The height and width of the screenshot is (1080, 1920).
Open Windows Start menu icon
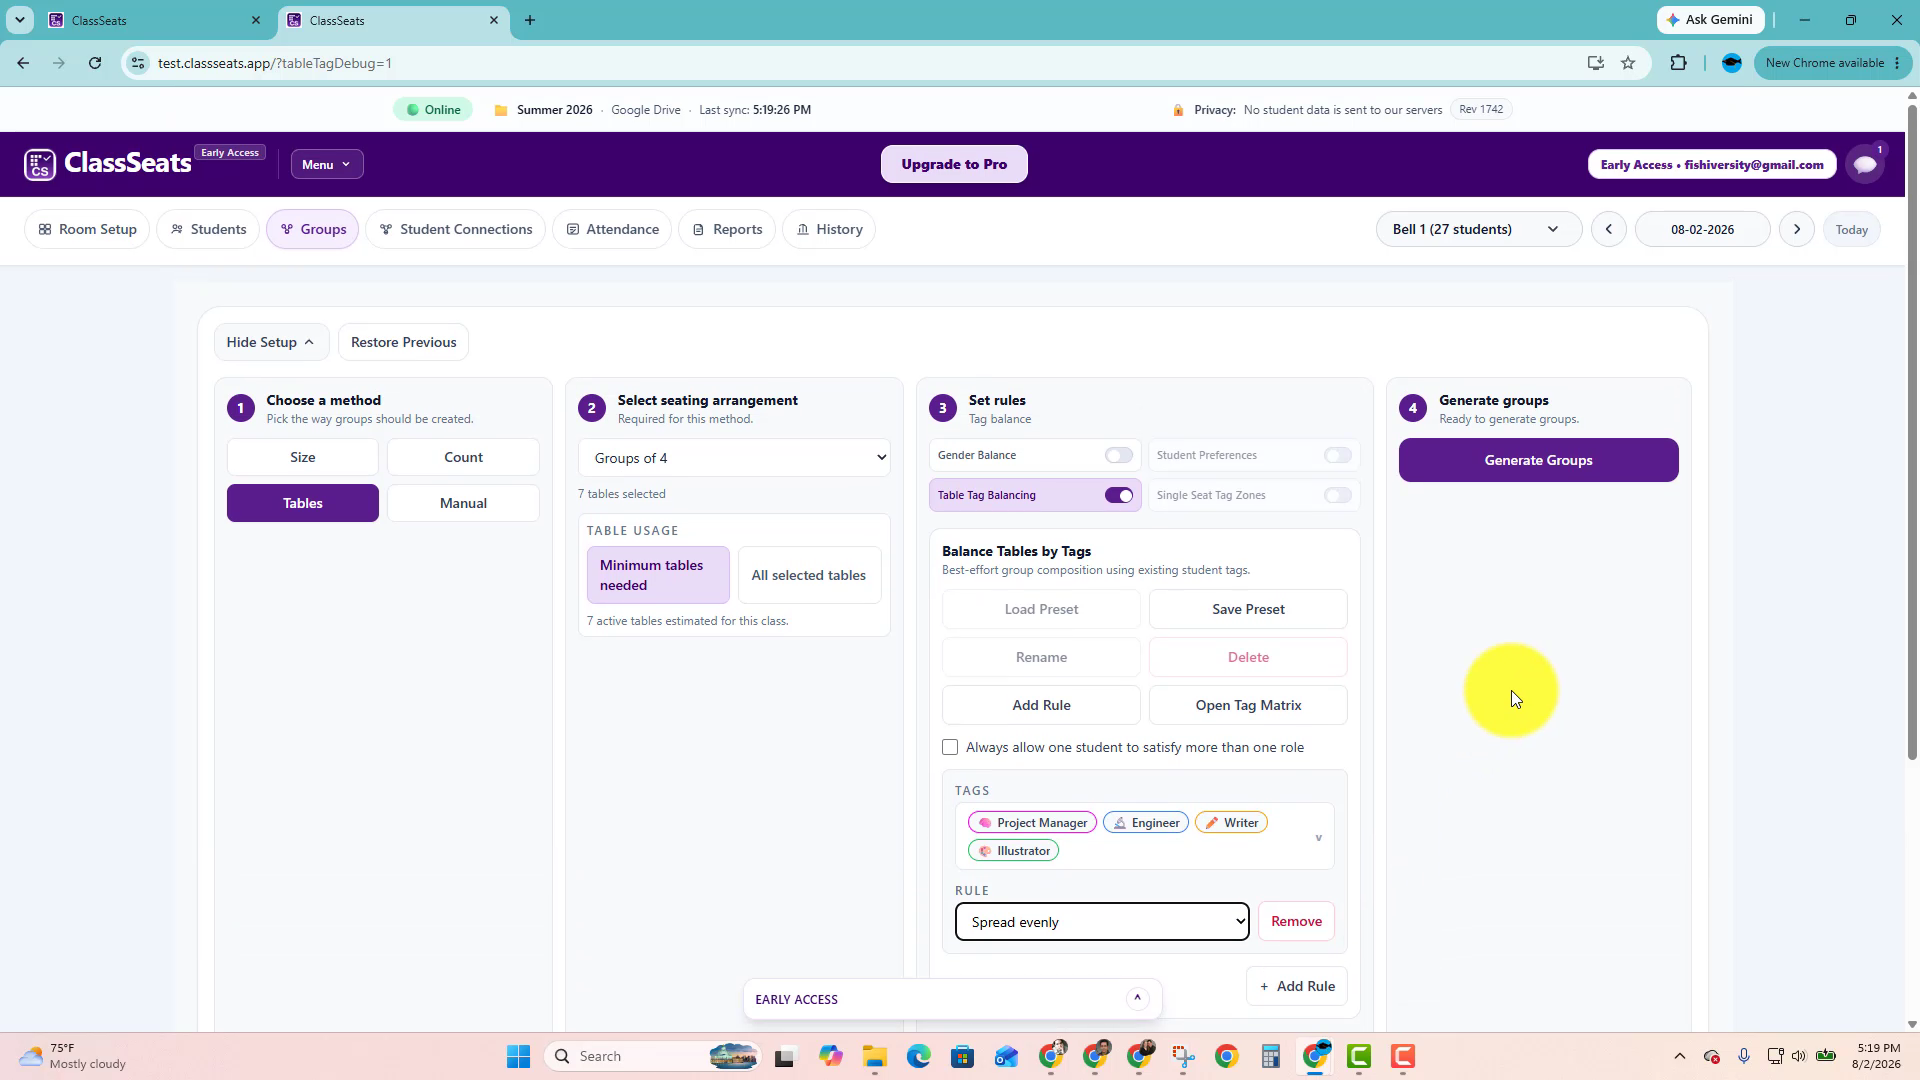coord(518,1056)
